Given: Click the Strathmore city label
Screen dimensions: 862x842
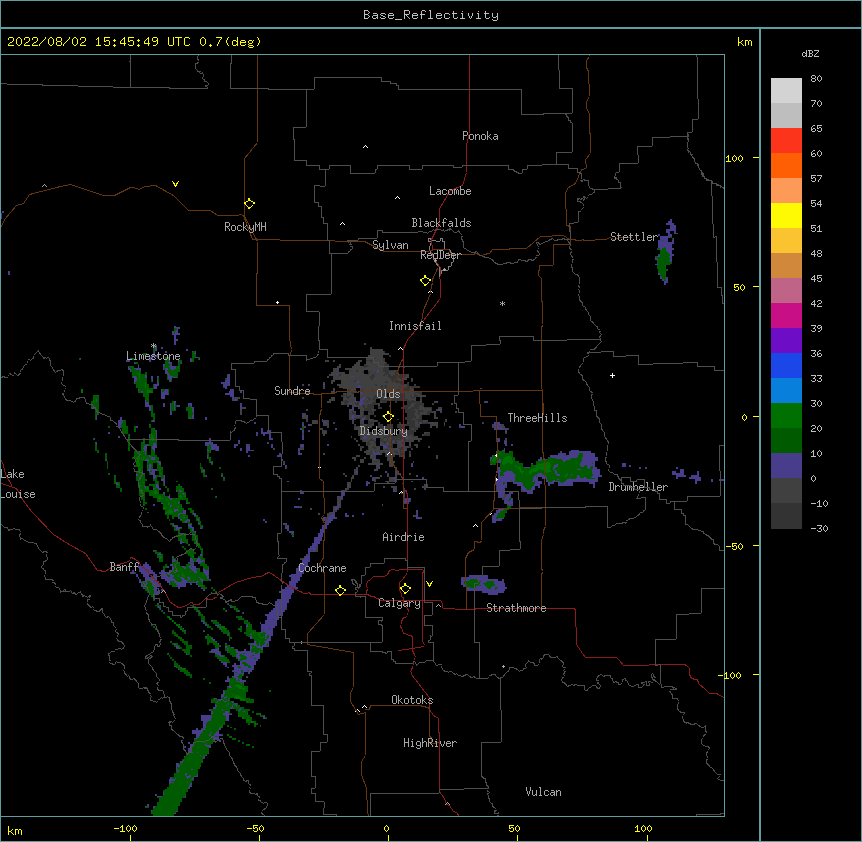Looking at the screenshot, I should (x=516, y=608).
